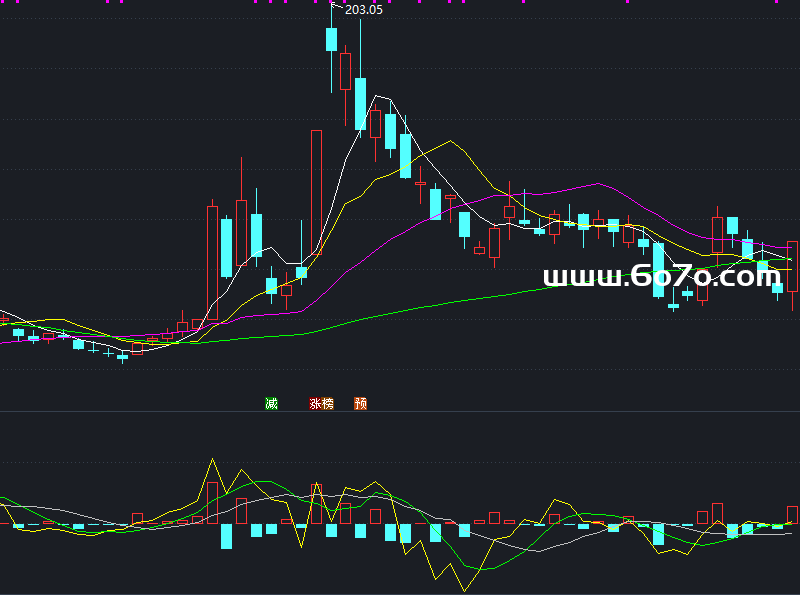Image resolution: width=800 pixels, height=595 pixels.
Task: Select the orange 榜 marker icon
Action: click(328, 404)
